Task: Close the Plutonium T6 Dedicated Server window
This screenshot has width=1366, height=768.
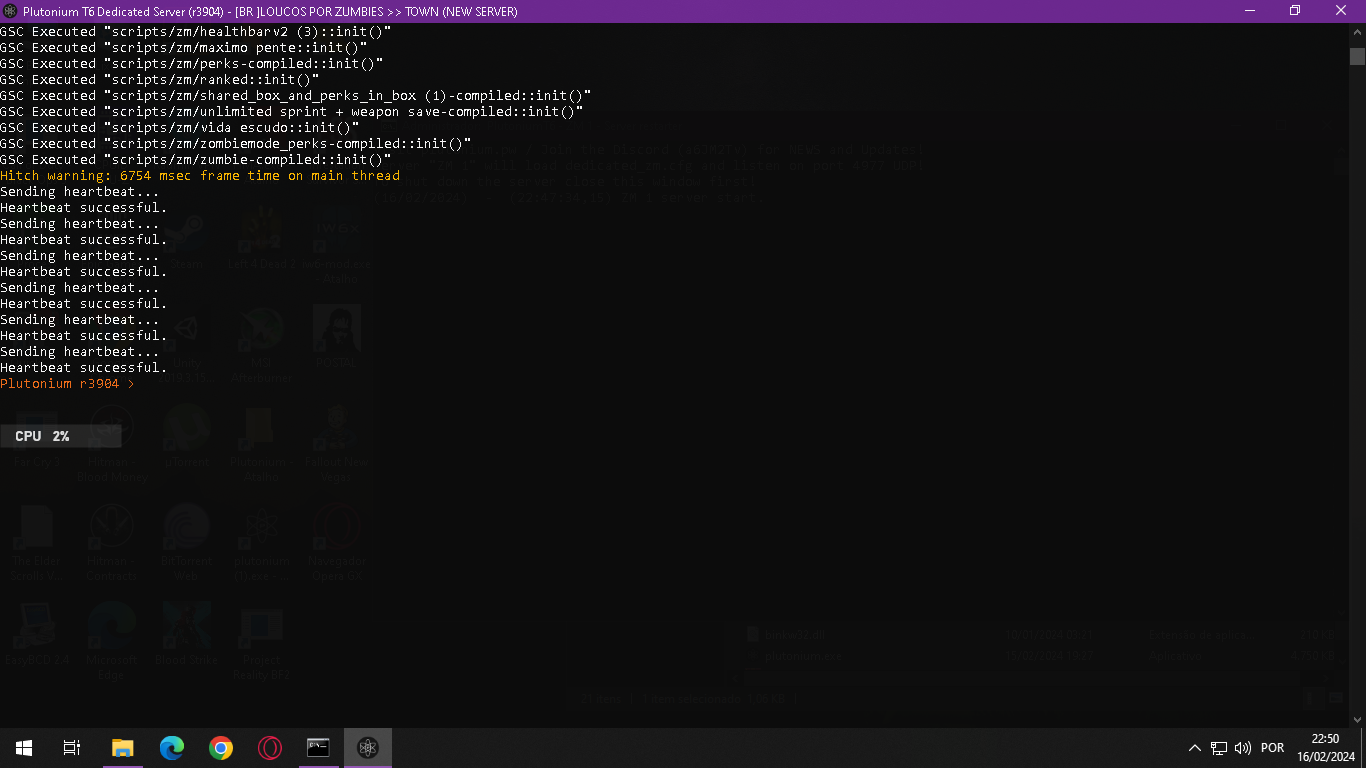Action: click(1342, 11)
